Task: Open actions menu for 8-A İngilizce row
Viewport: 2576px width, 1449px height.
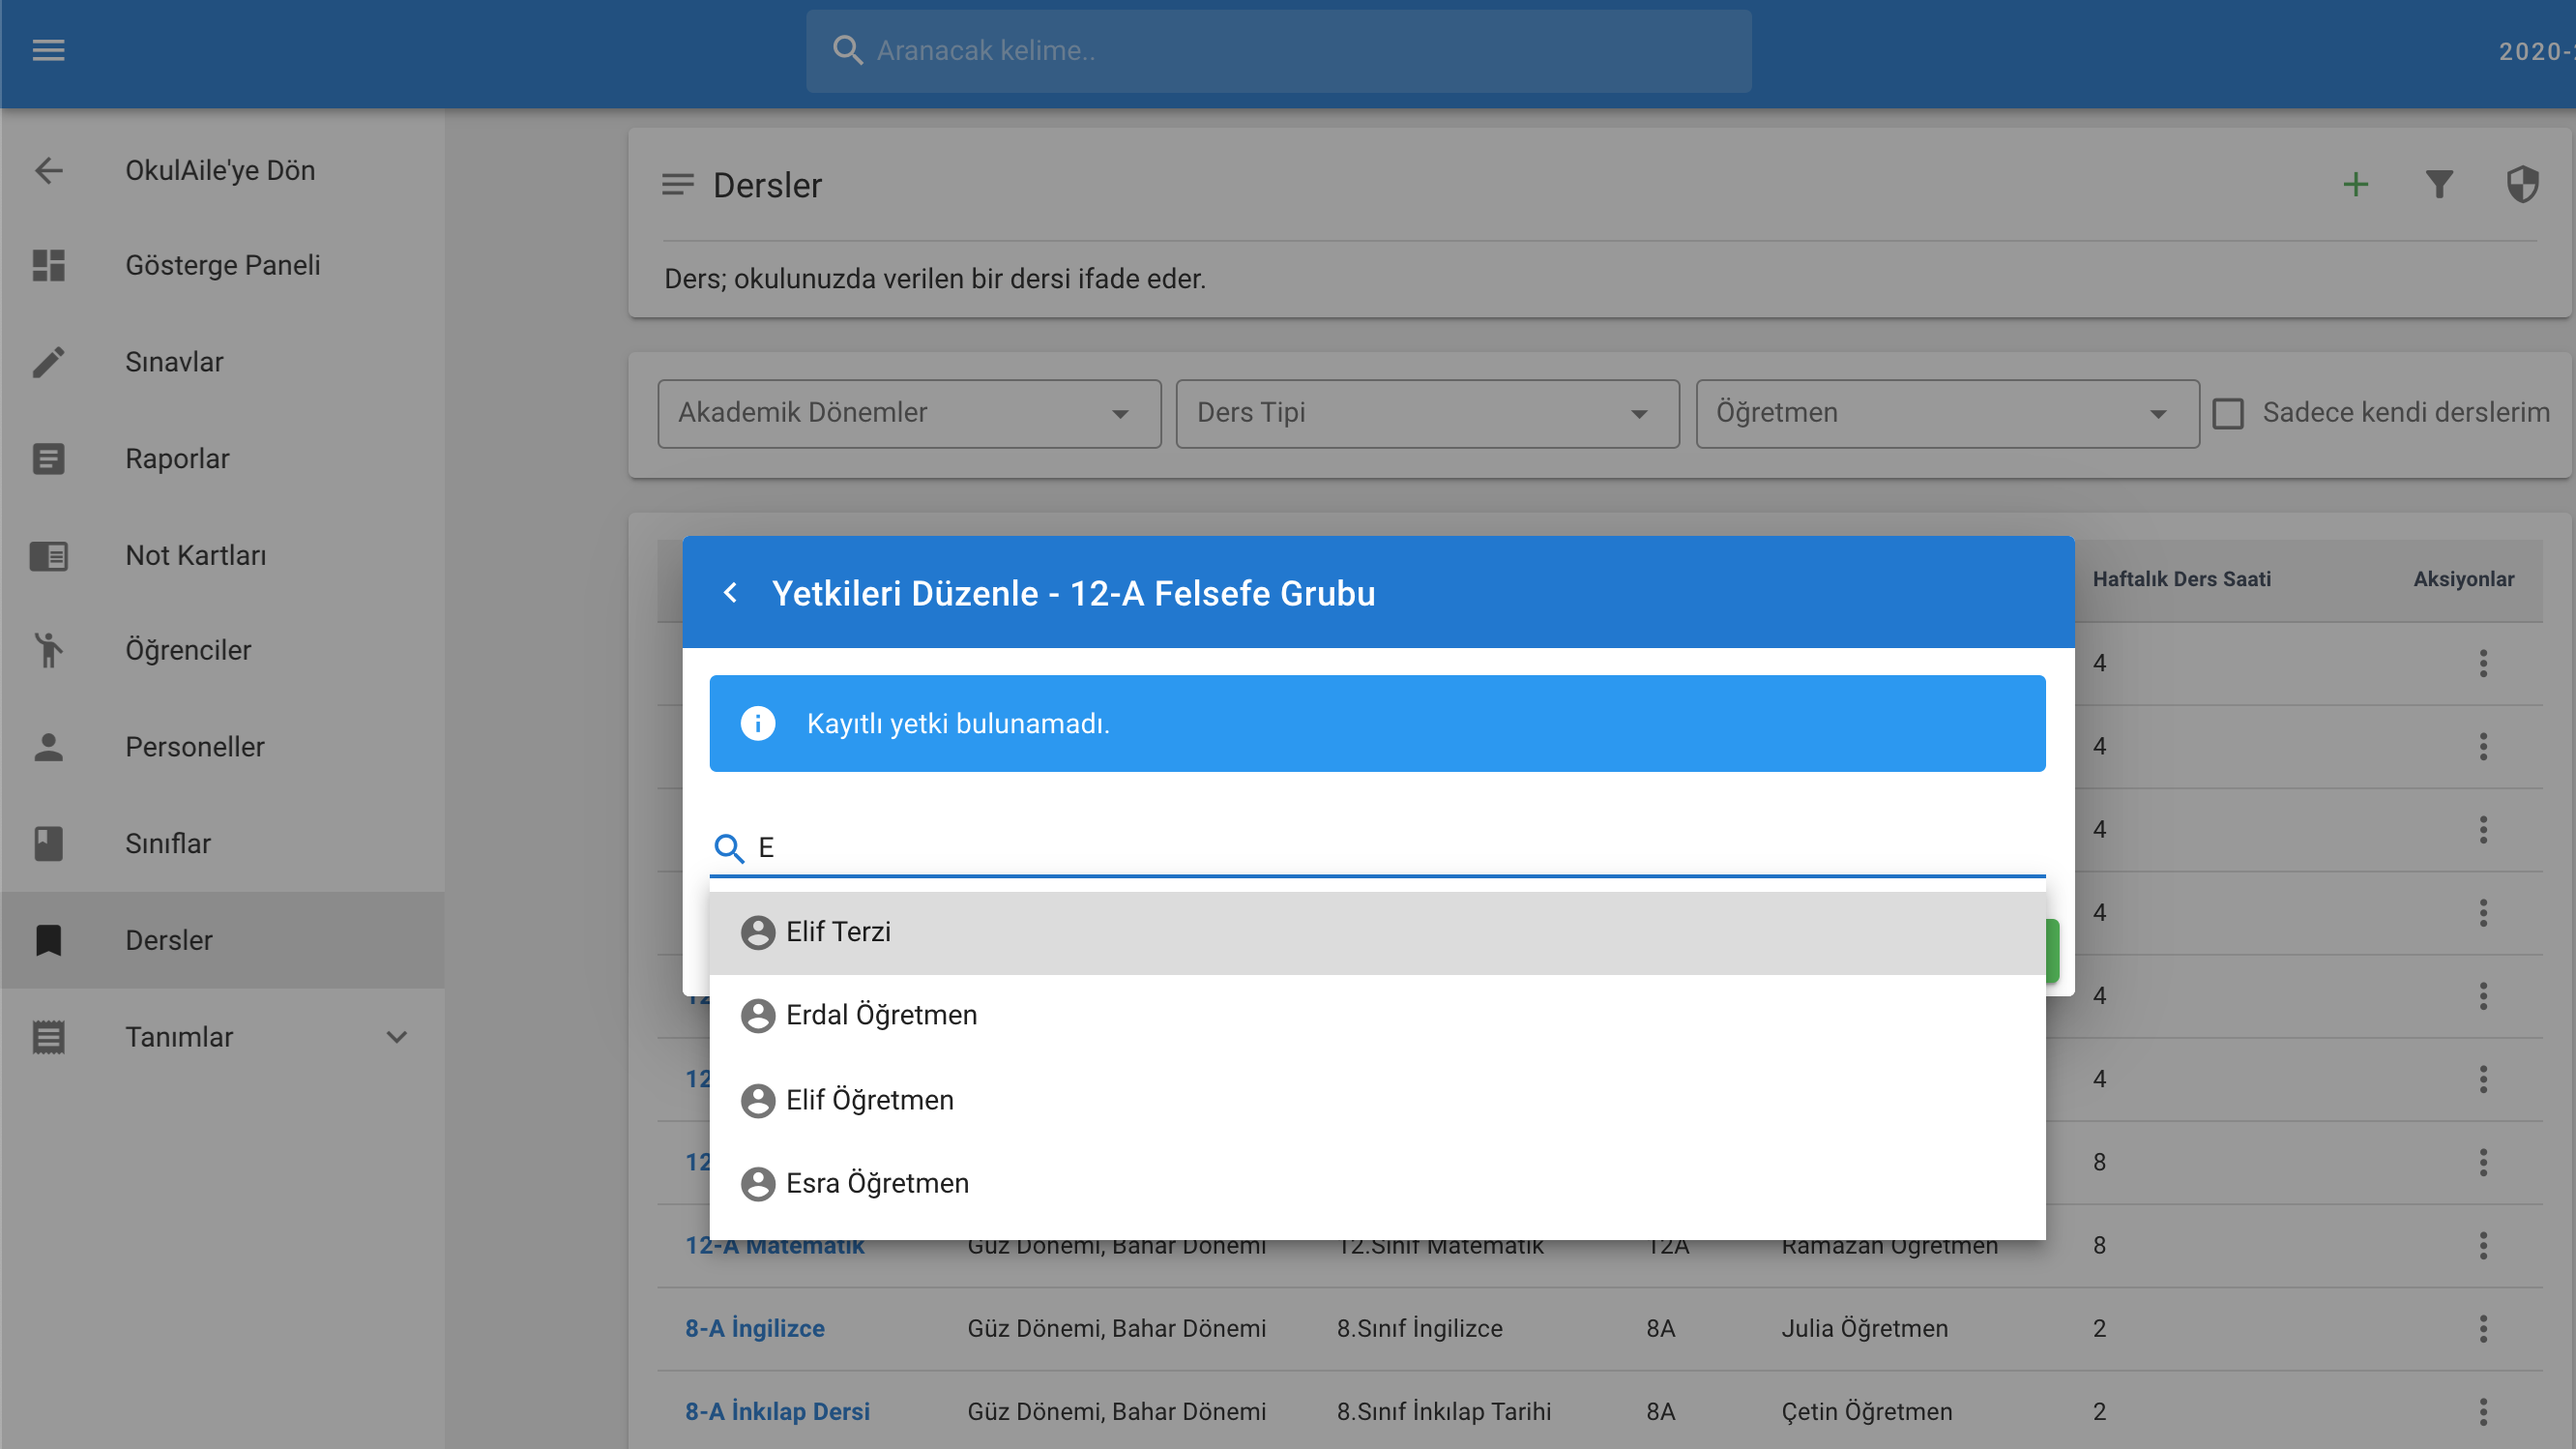Action: (2482, 1328)
